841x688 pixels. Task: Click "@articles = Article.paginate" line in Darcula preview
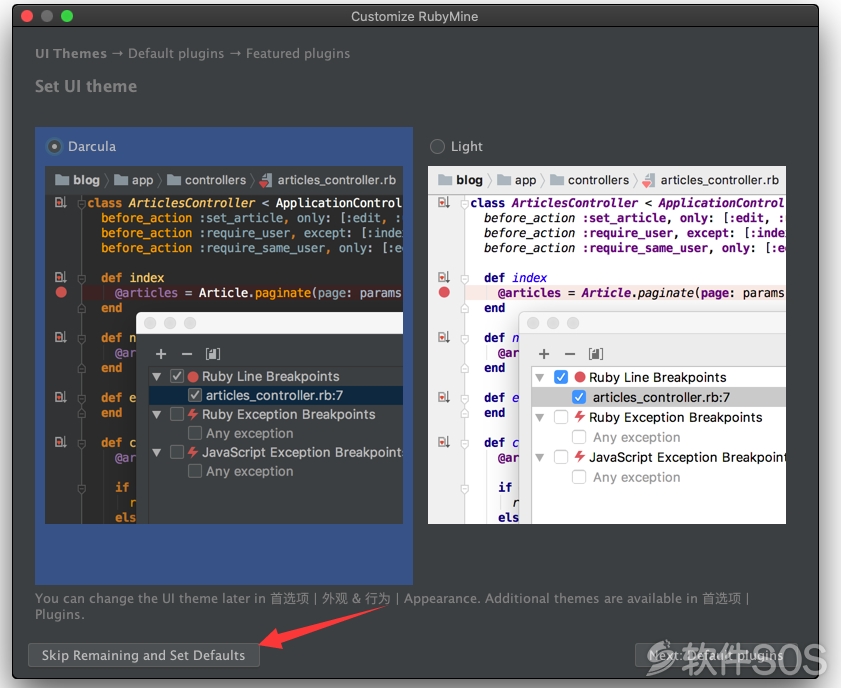pos(258,293)
